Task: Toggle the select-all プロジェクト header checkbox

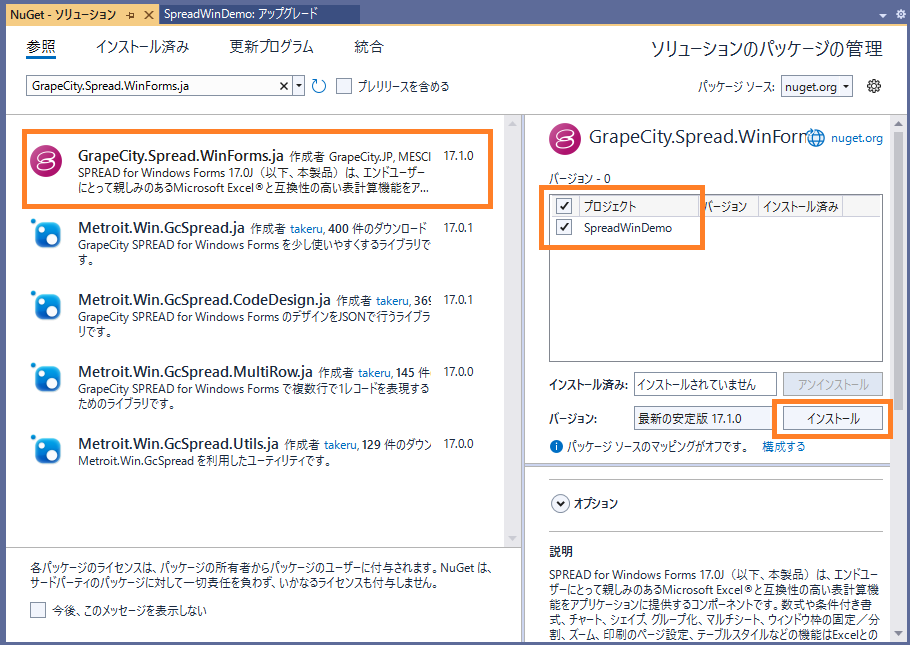Action: point(564,206)
